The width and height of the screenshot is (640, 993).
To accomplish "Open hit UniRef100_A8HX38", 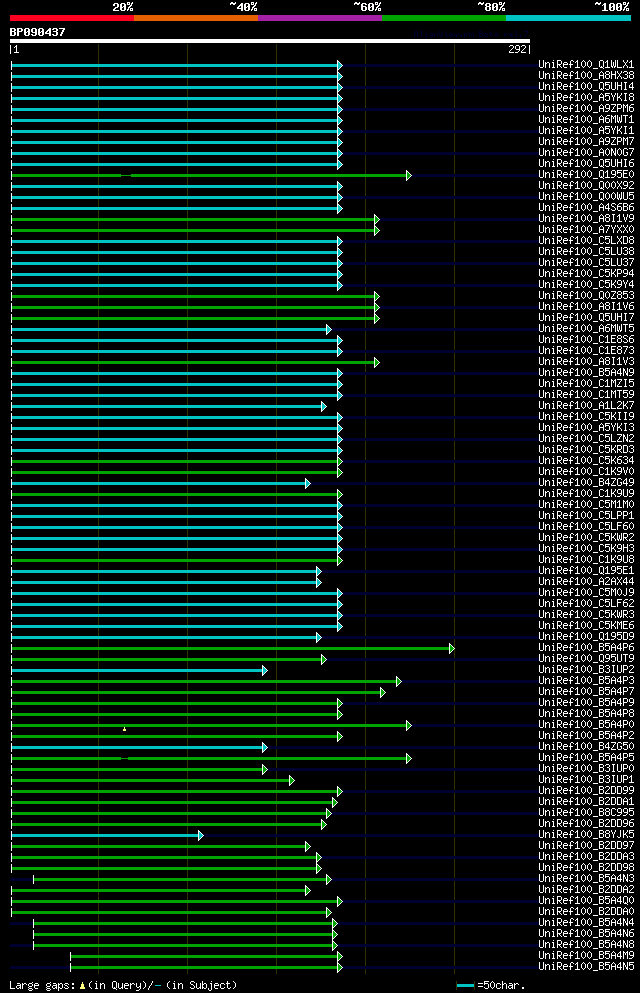I will pos(586,75).
